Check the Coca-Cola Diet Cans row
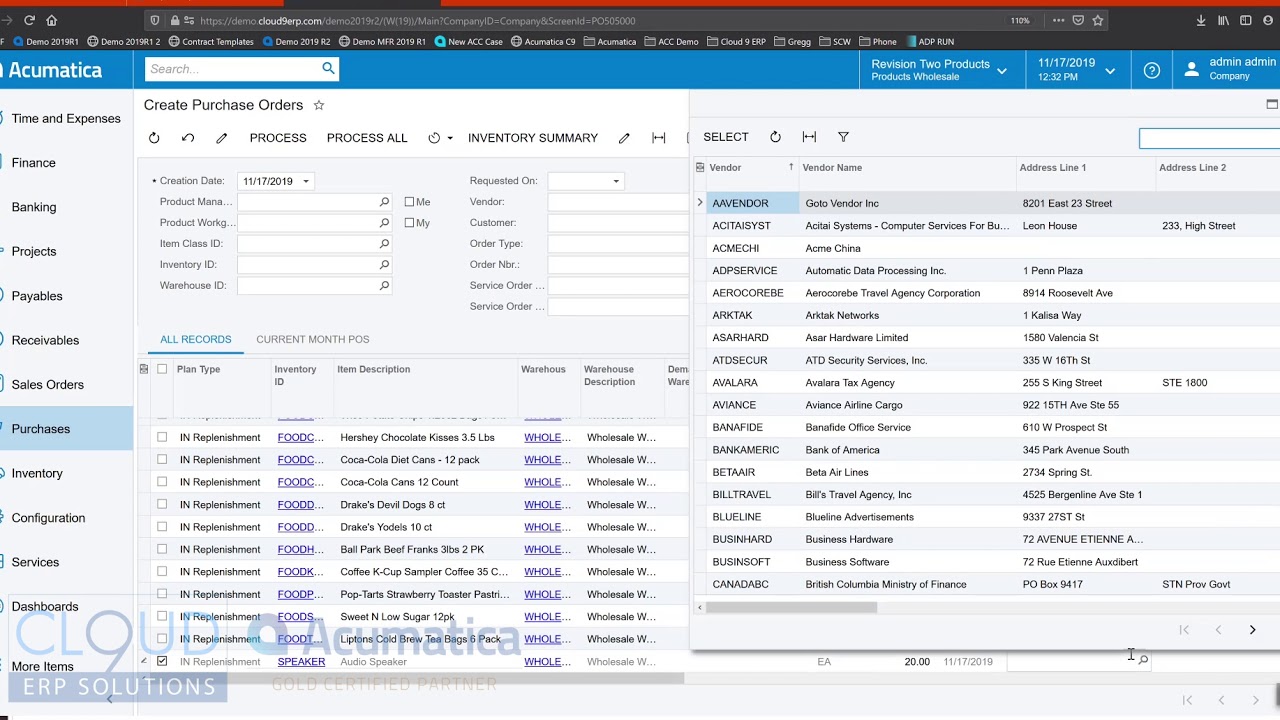 pos(162,460)
